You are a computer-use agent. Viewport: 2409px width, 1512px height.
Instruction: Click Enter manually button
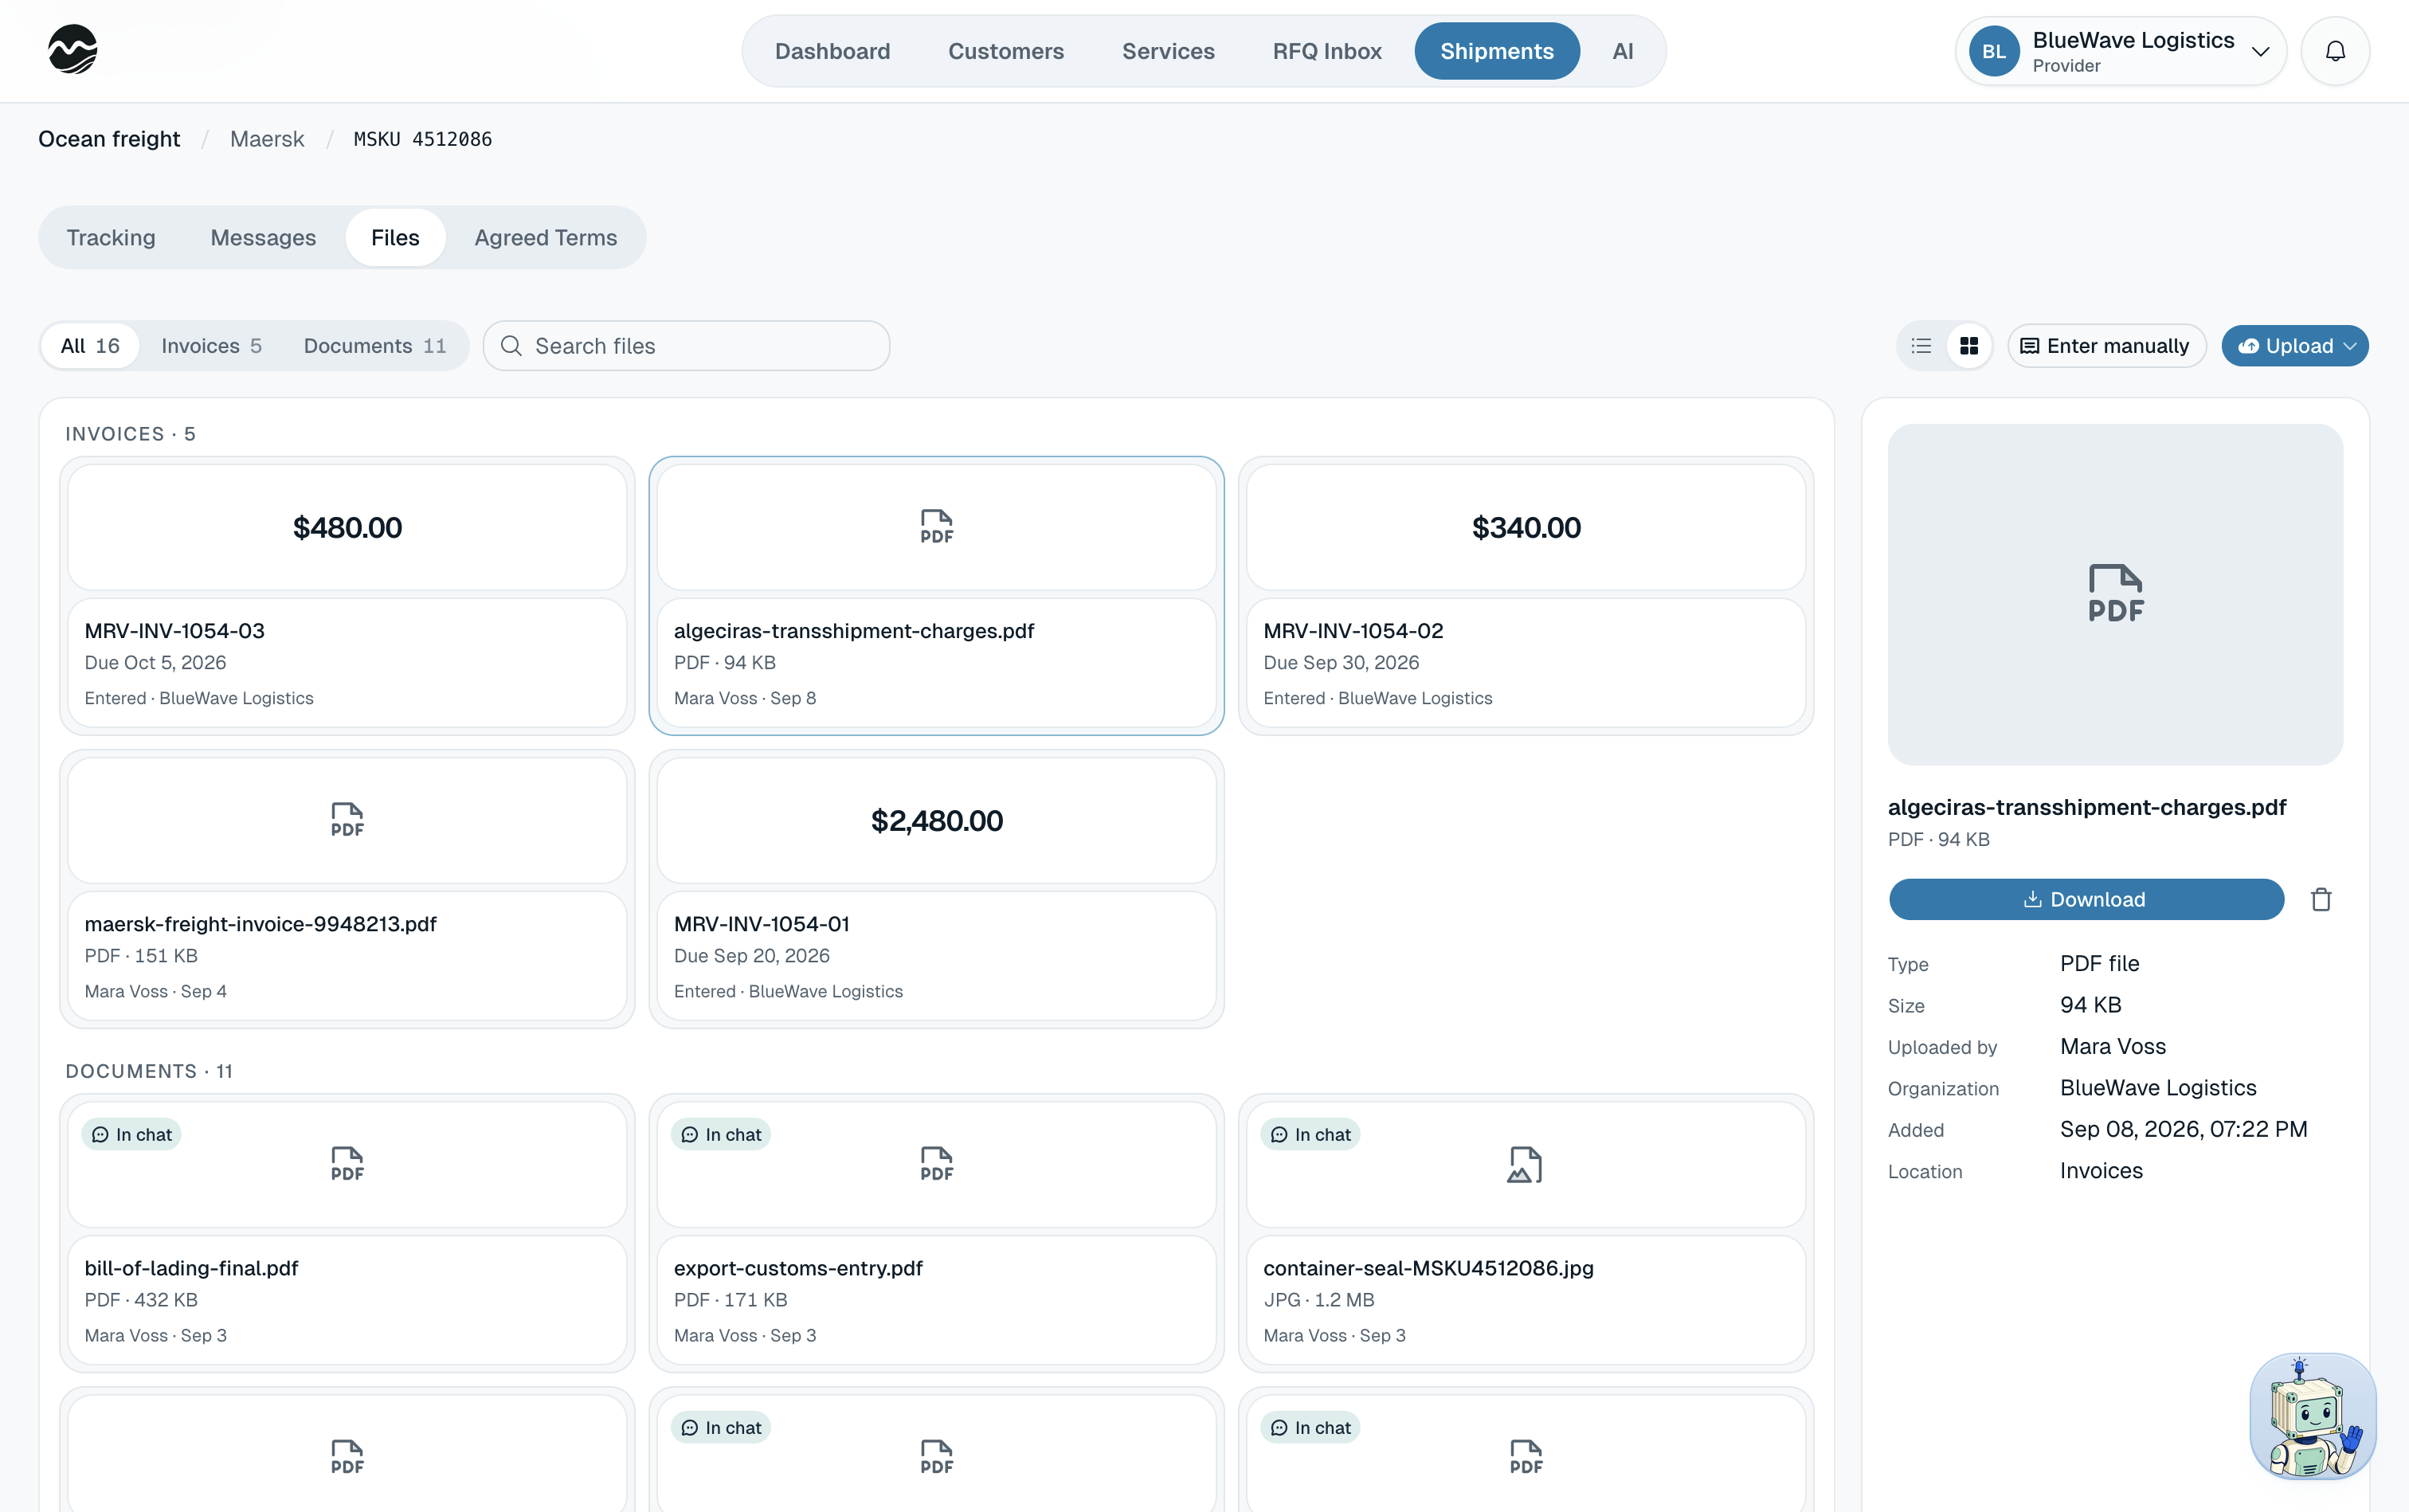(2106, 346)
